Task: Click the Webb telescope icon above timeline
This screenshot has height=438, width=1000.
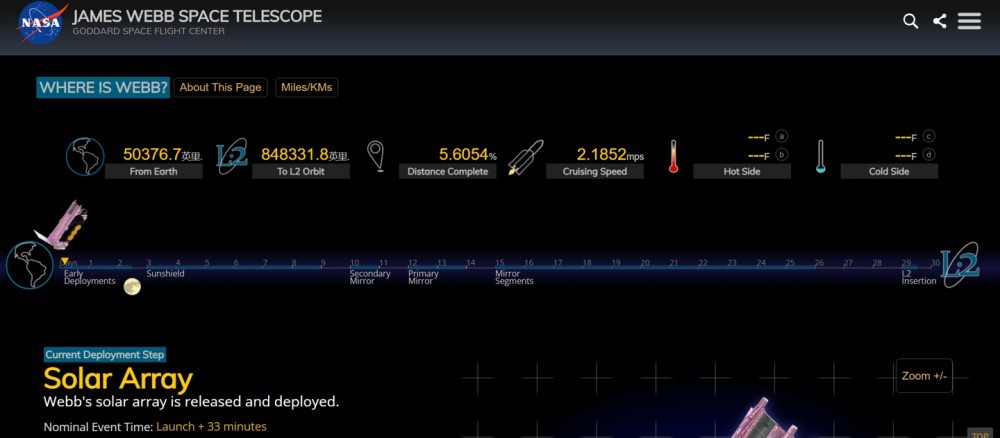Action: (x=62, y=224)
